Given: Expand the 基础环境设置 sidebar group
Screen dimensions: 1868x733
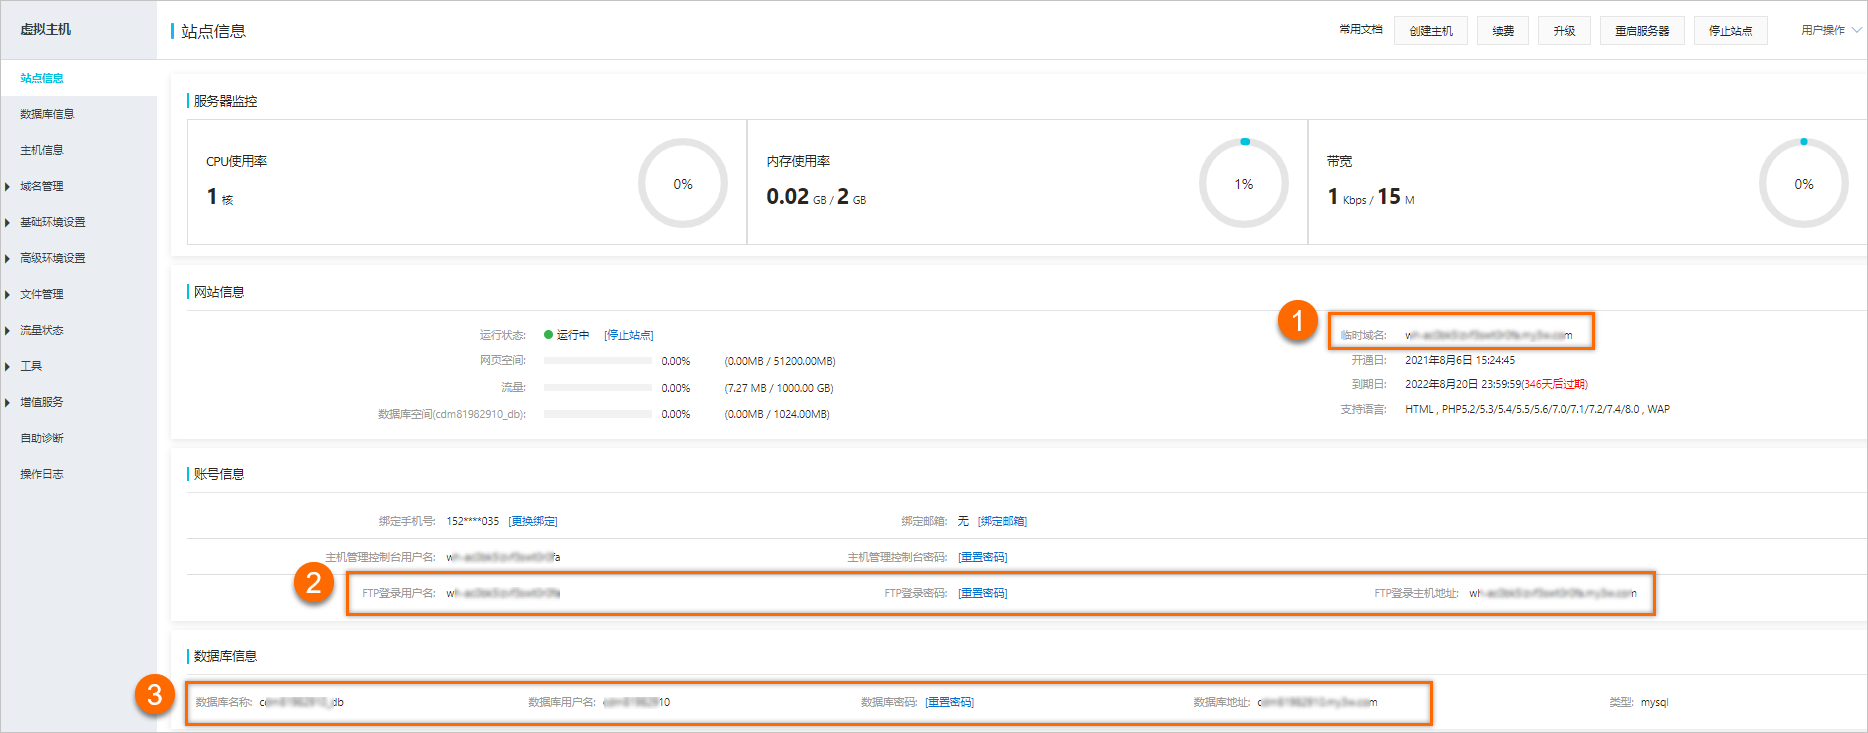Looking at the screenshot, I should point(52,222).
